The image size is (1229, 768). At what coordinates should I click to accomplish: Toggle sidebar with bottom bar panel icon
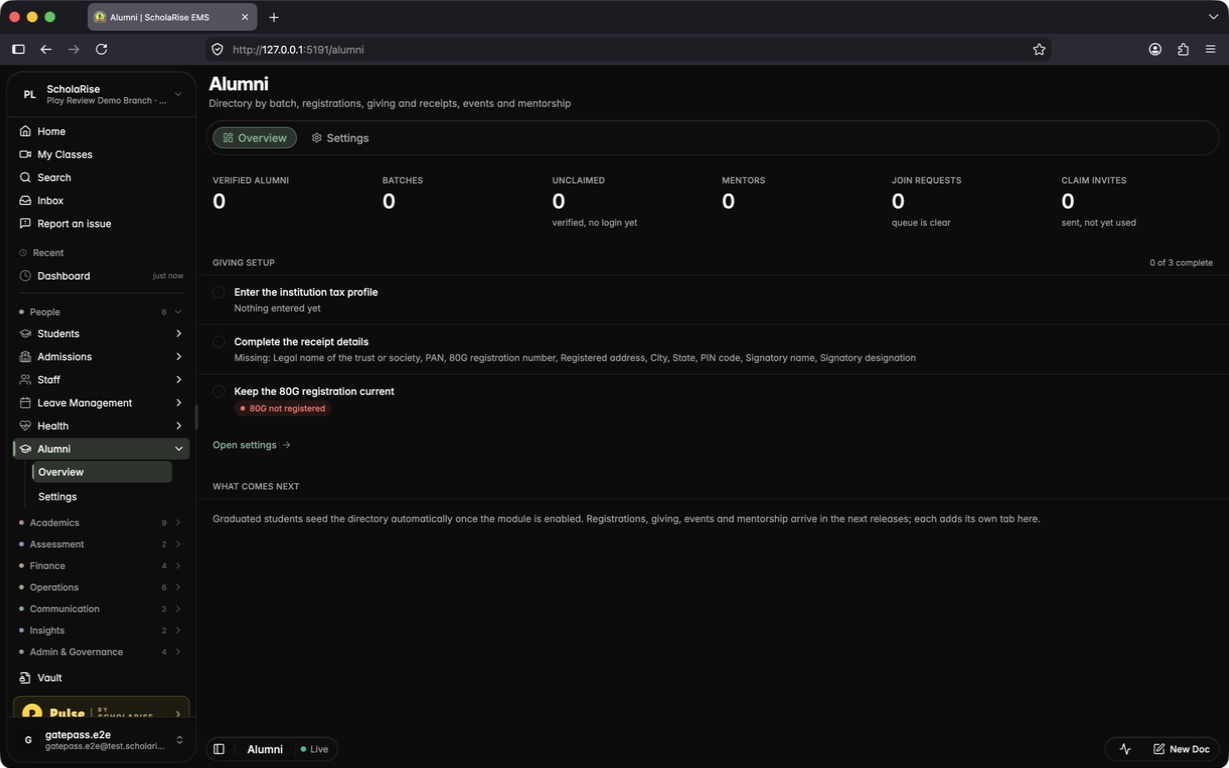(x=219, y=749)
